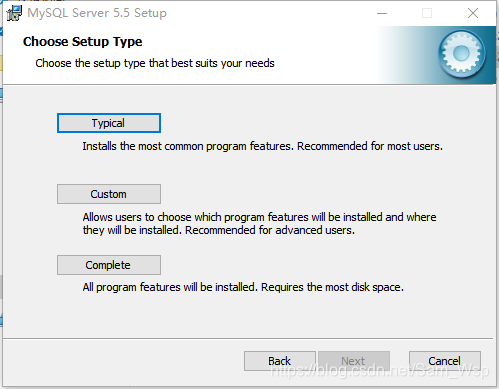The width and height of the screenshot is (499, 389).
Task: Click the greyed-out Next button
Action: click(354, 361)
